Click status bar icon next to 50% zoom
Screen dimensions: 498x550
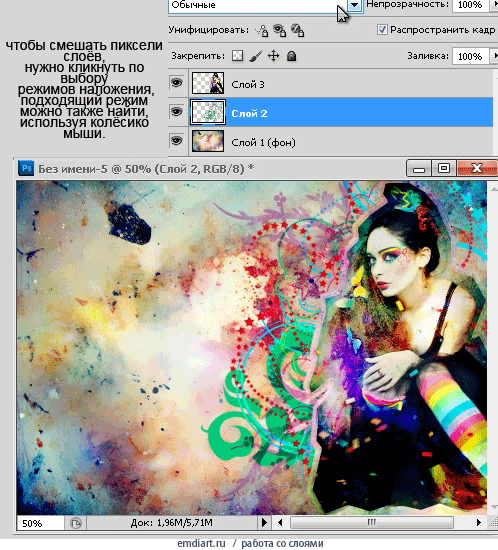[x=75, y=523]
